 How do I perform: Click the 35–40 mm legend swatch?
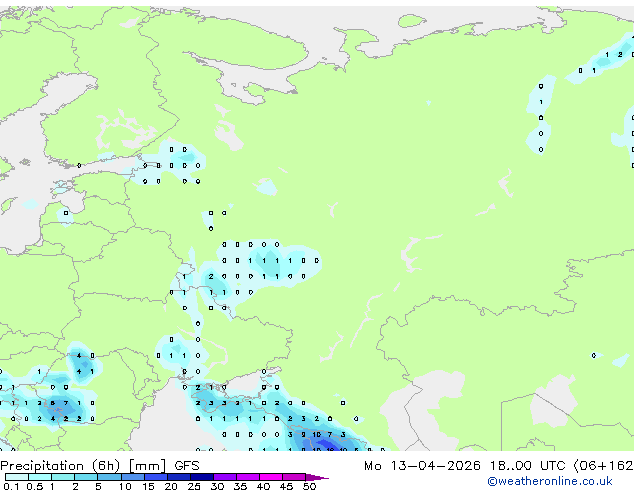(248, 477)
